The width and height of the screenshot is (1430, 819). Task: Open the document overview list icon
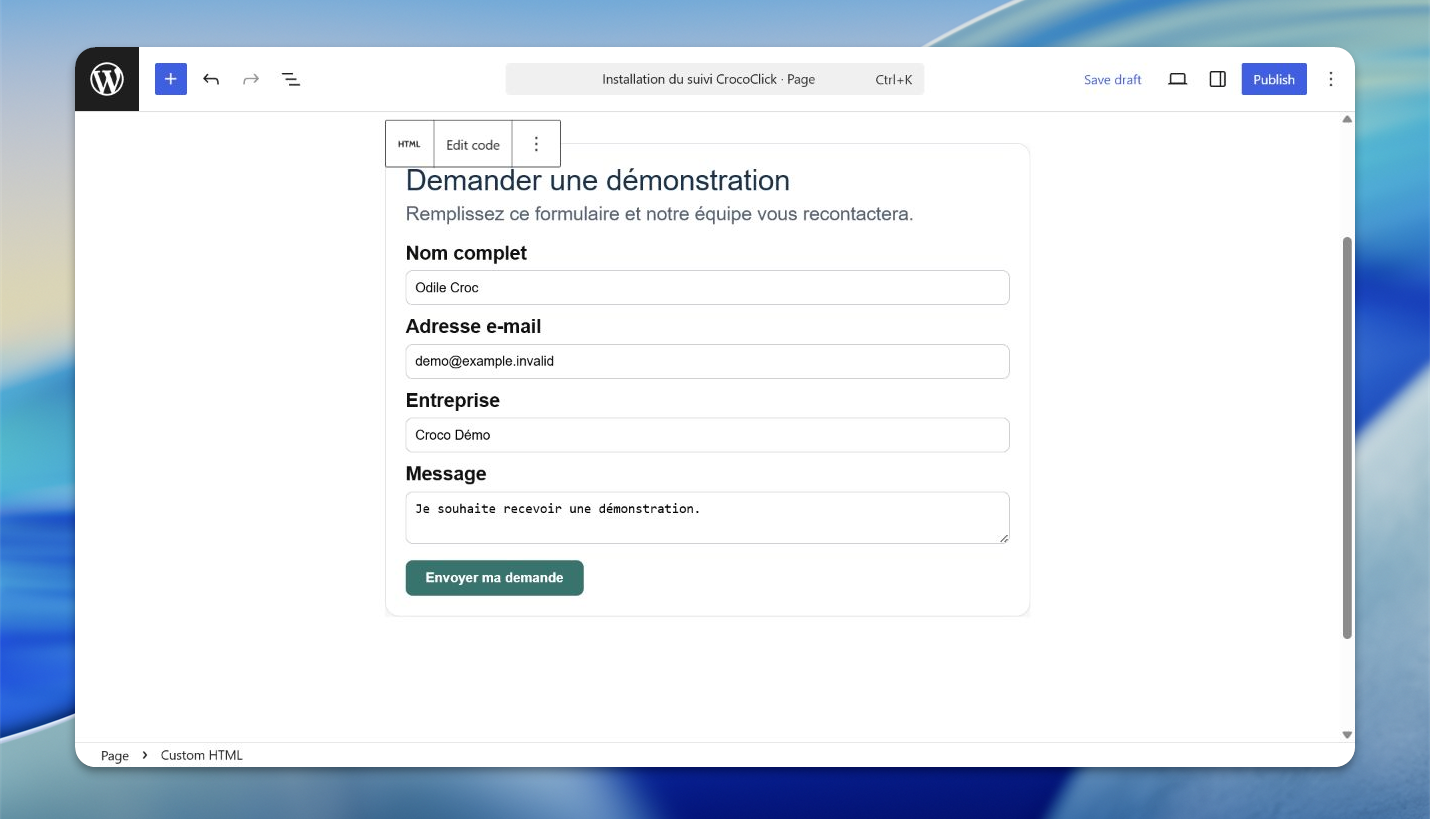click(x=291, y=79)
